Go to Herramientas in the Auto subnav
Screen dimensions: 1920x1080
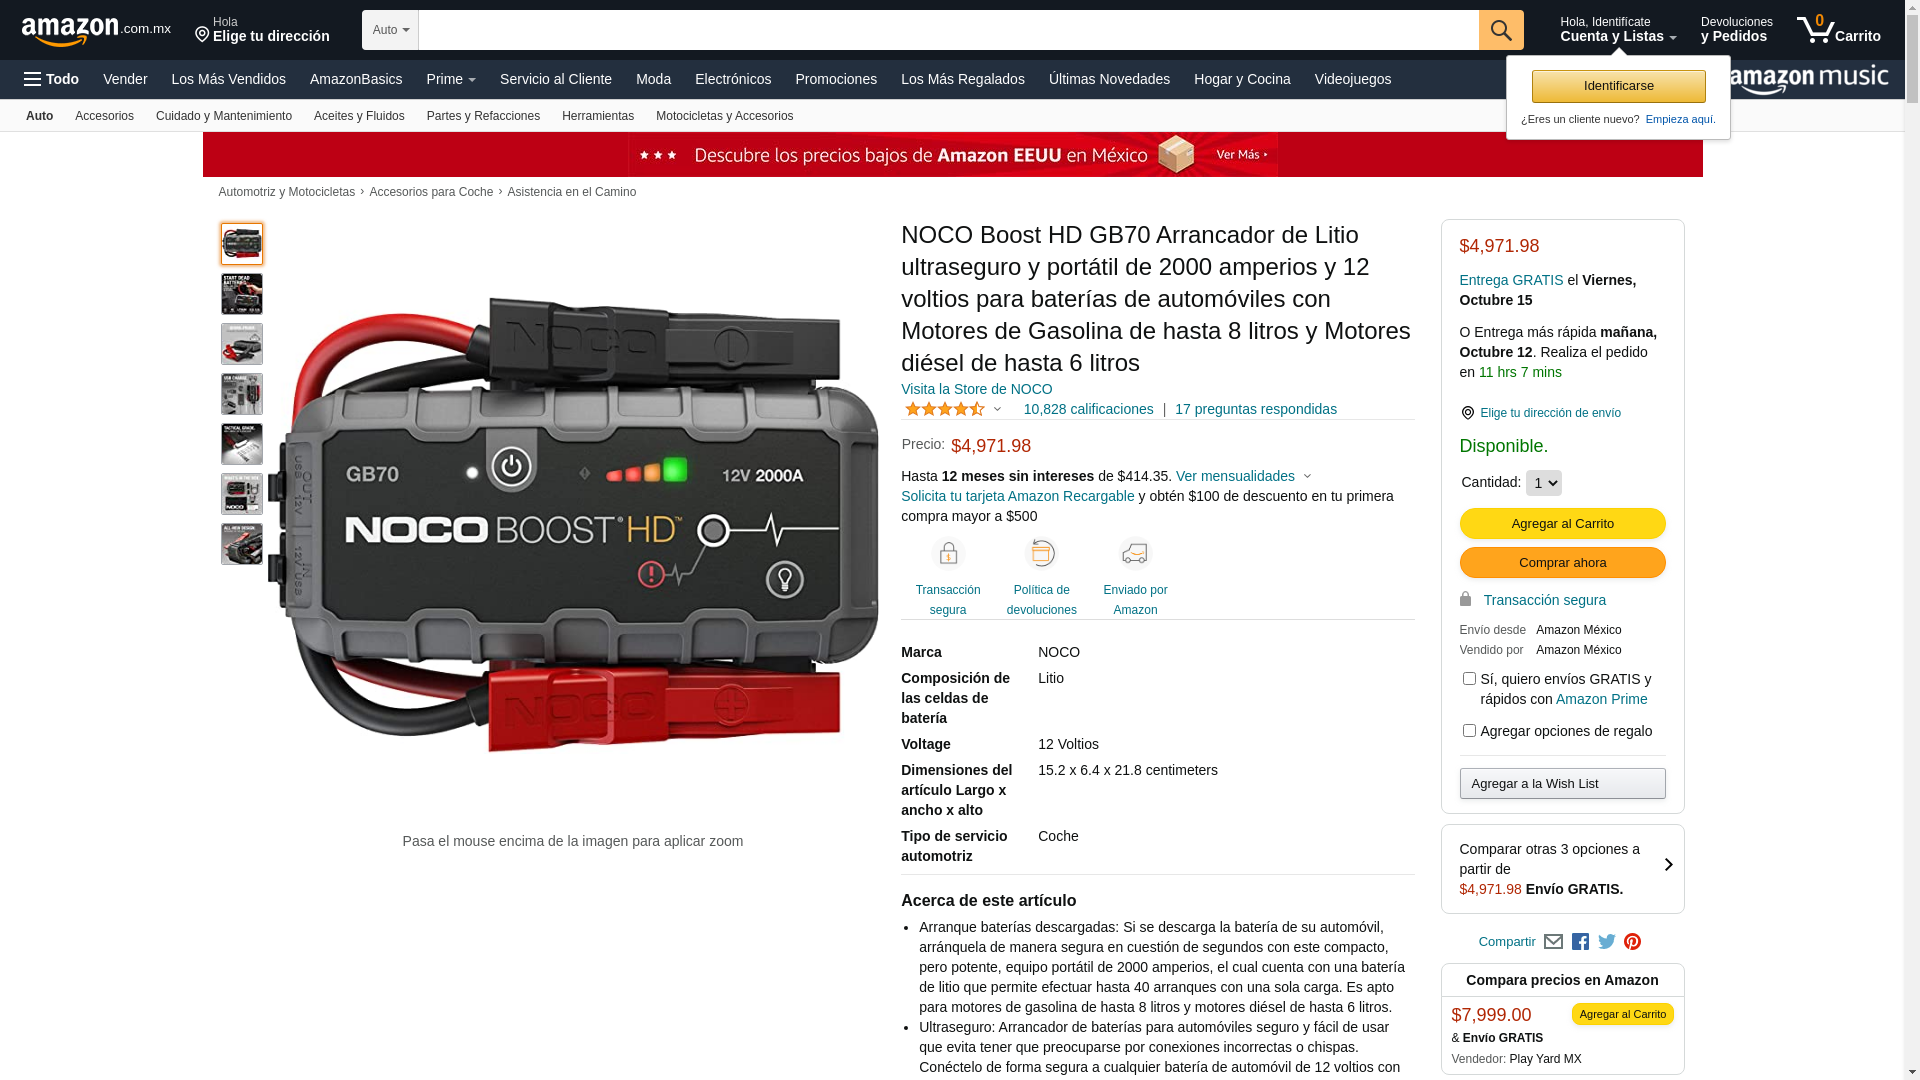pos(598,116)
